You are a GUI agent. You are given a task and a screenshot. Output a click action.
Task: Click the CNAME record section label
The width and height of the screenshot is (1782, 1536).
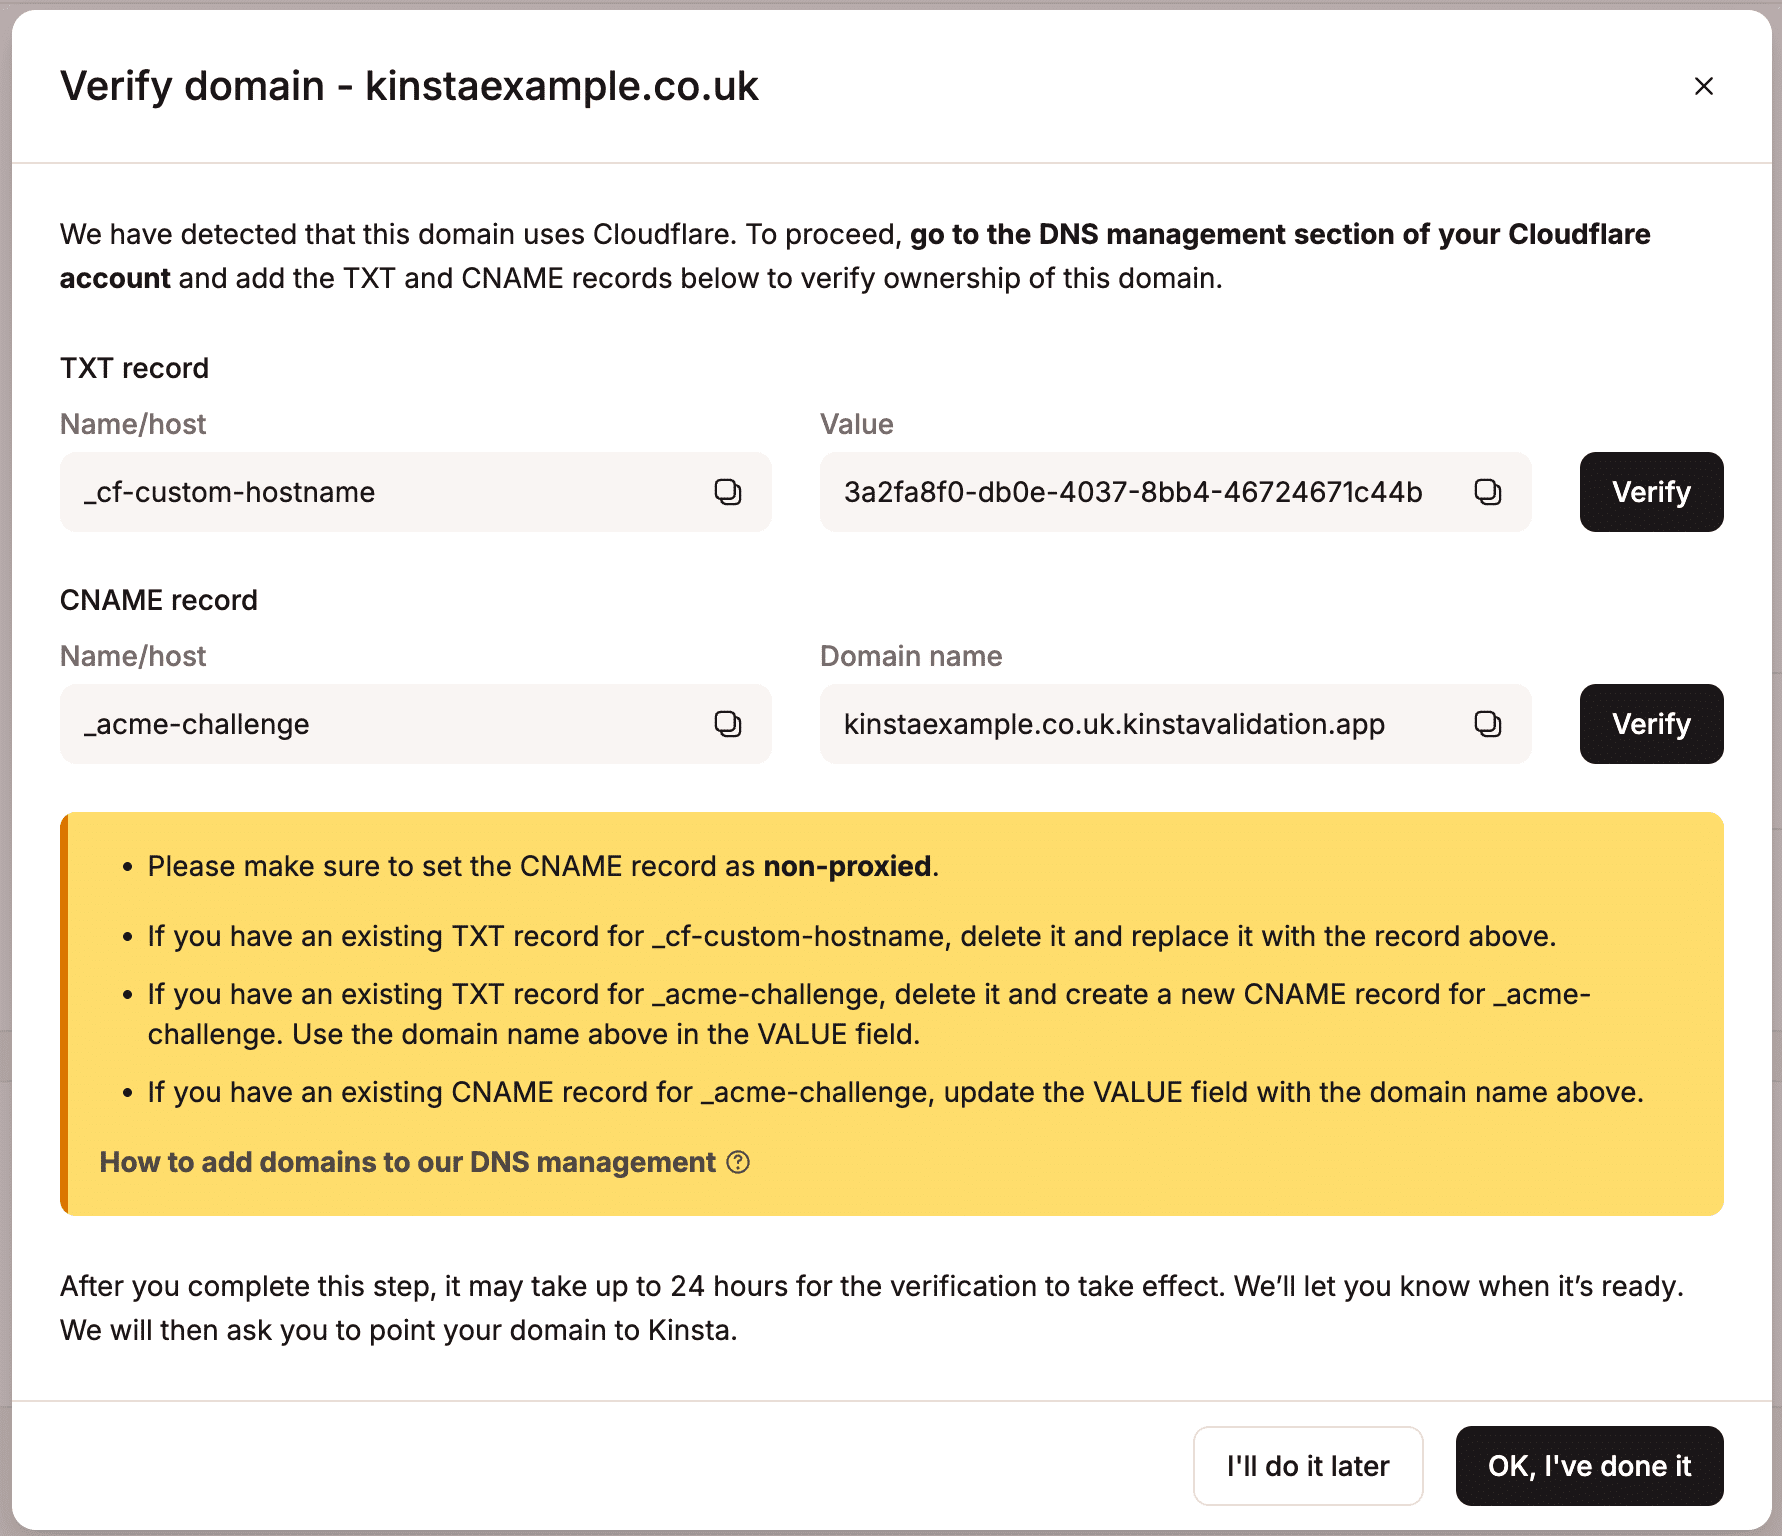click(159, 600)
